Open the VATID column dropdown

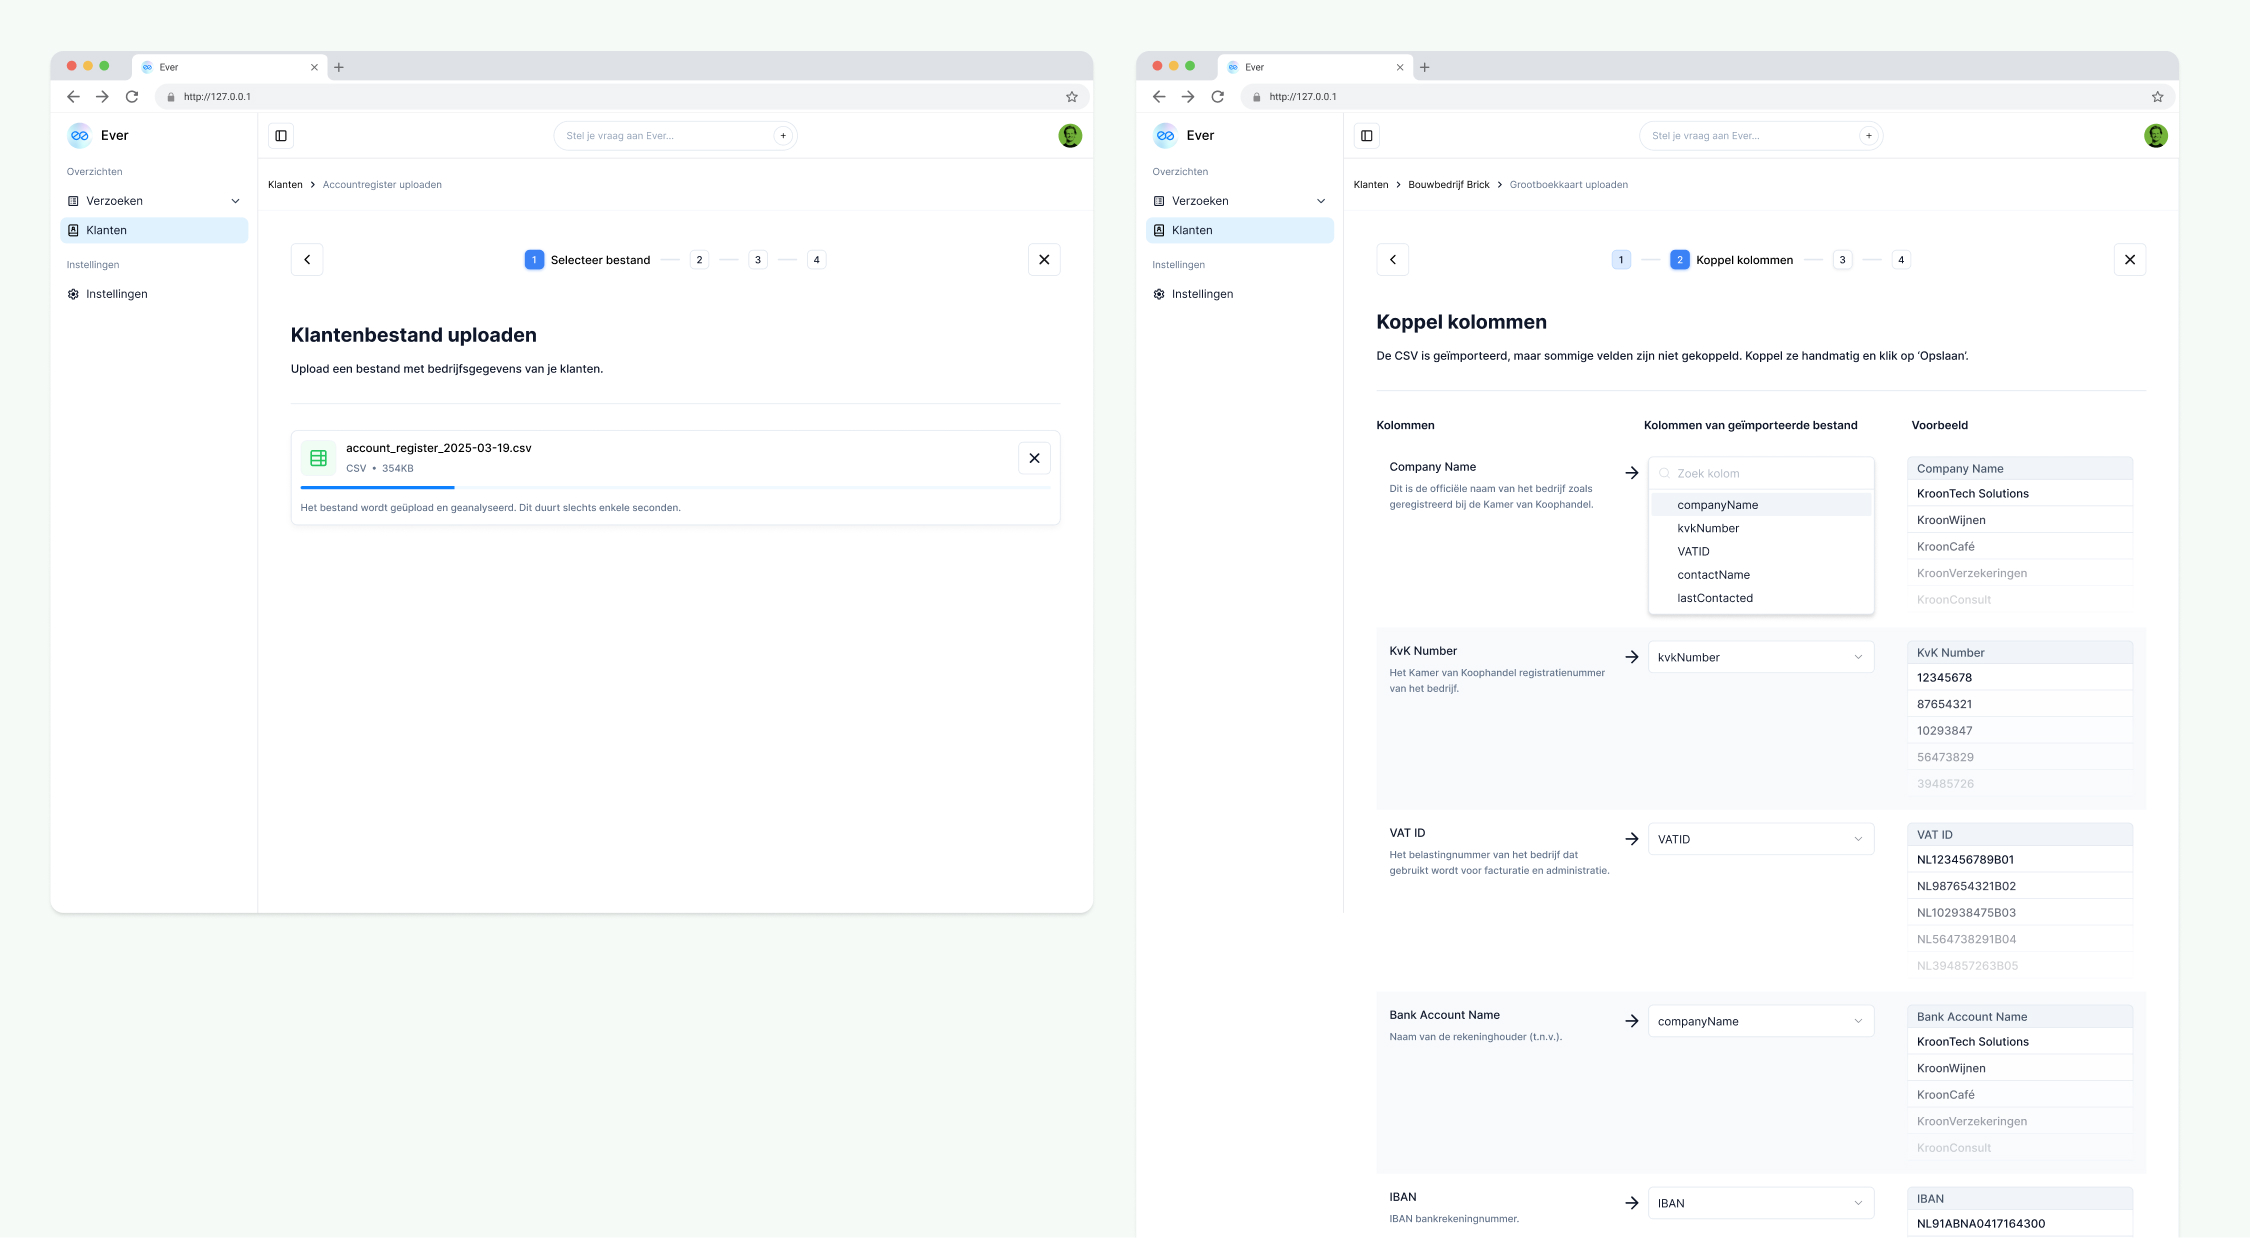tap(1760, 839)
